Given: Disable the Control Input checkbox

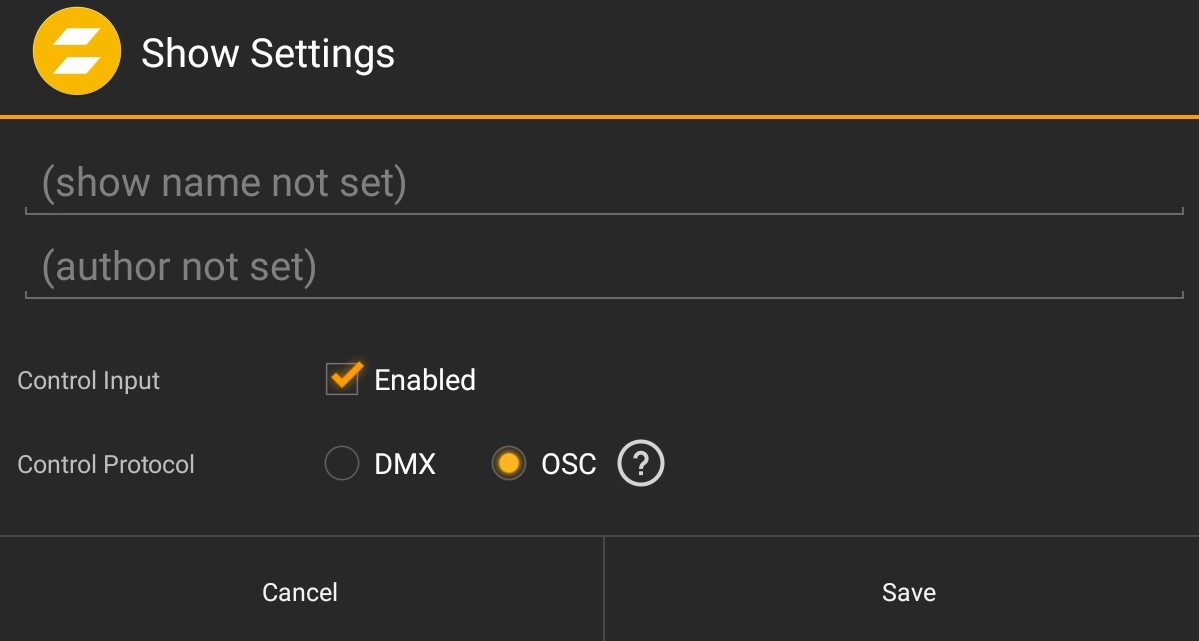Looking at the screenshot, I should coord(342,379).
